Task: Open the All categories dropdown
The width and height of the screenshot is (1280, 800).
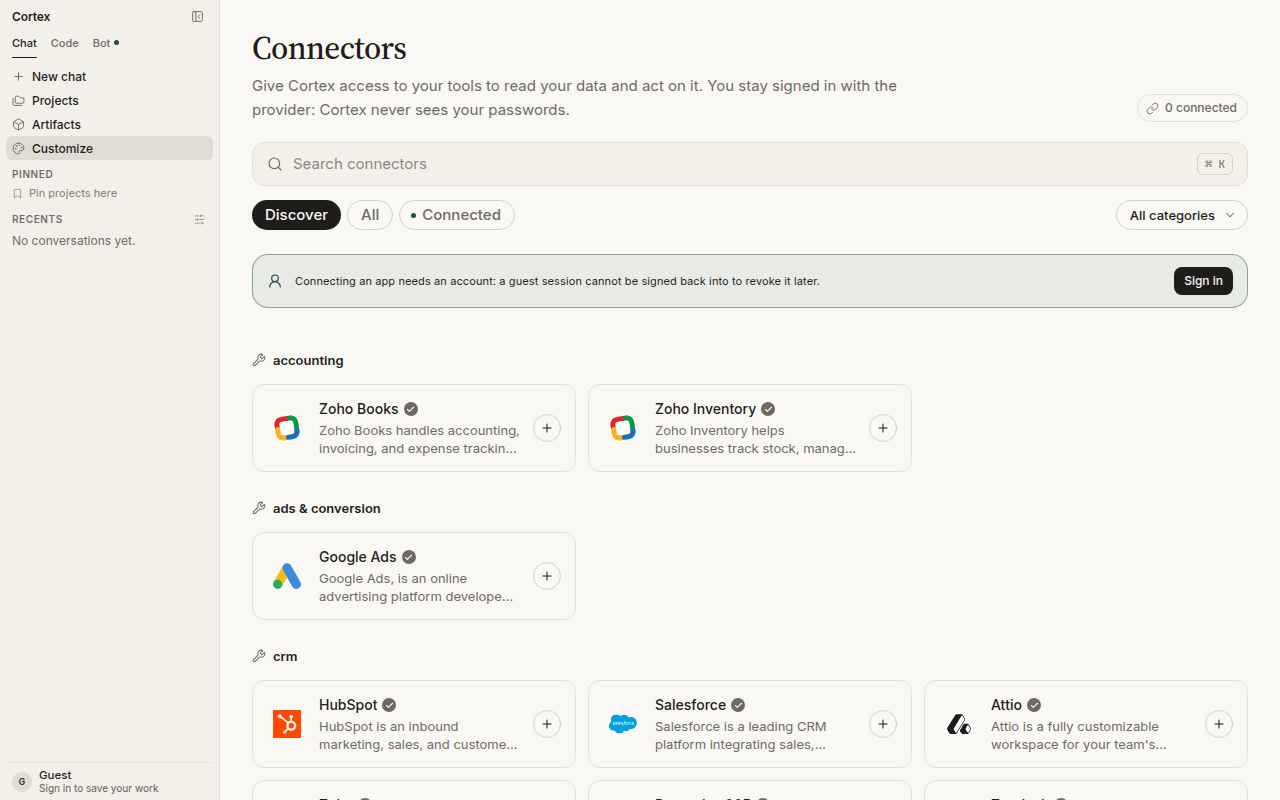Action: click(1182, 215)
